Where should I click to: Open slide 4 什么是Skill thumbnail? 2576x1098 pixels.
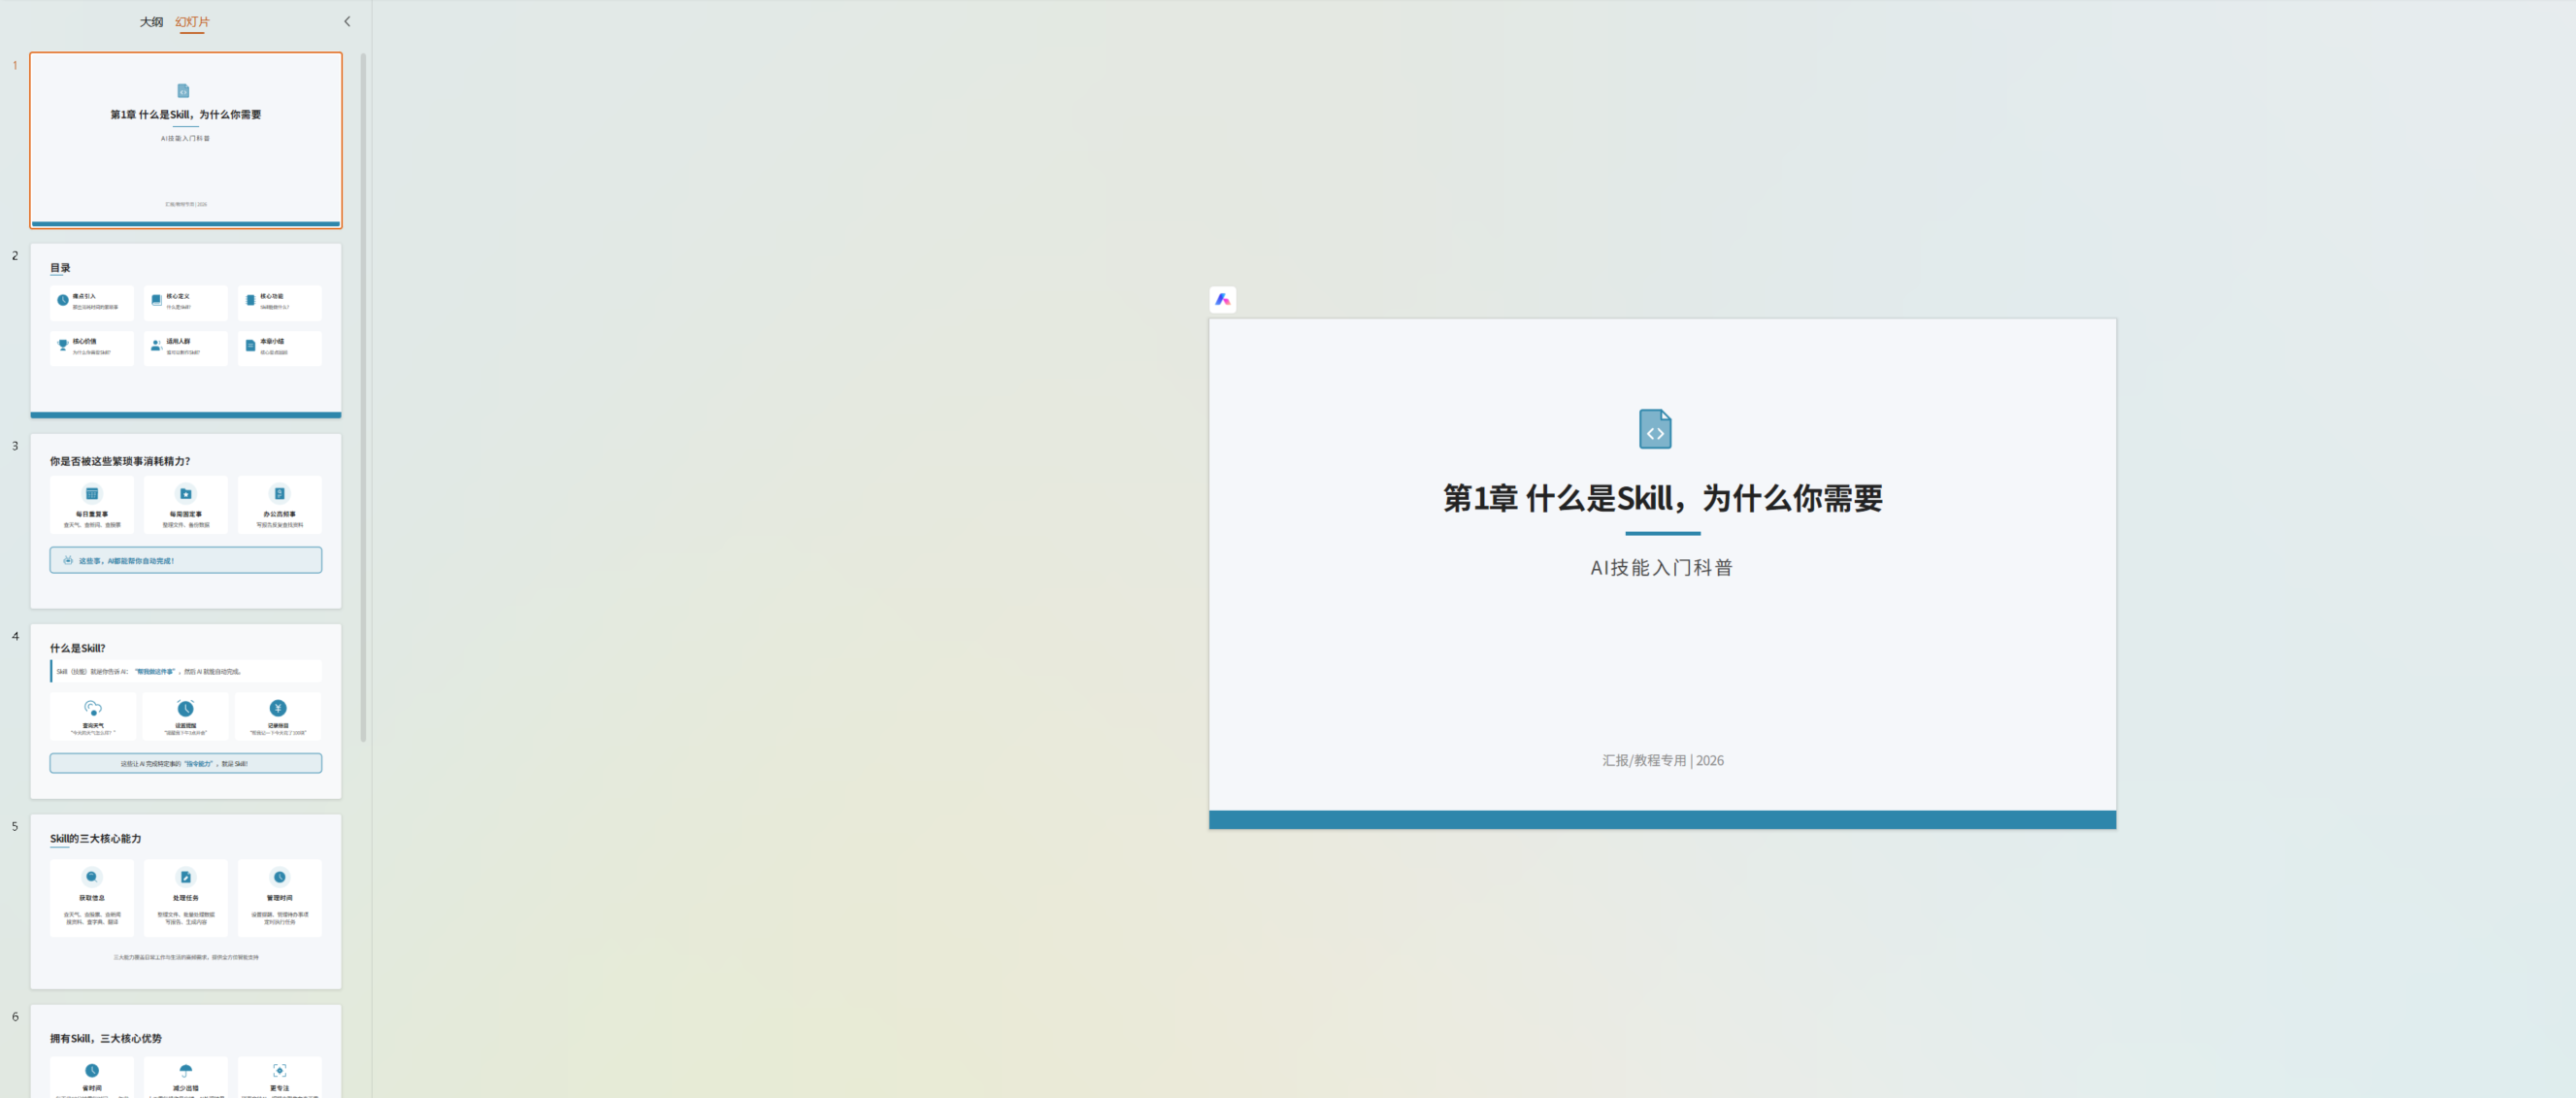click(186, 710)
